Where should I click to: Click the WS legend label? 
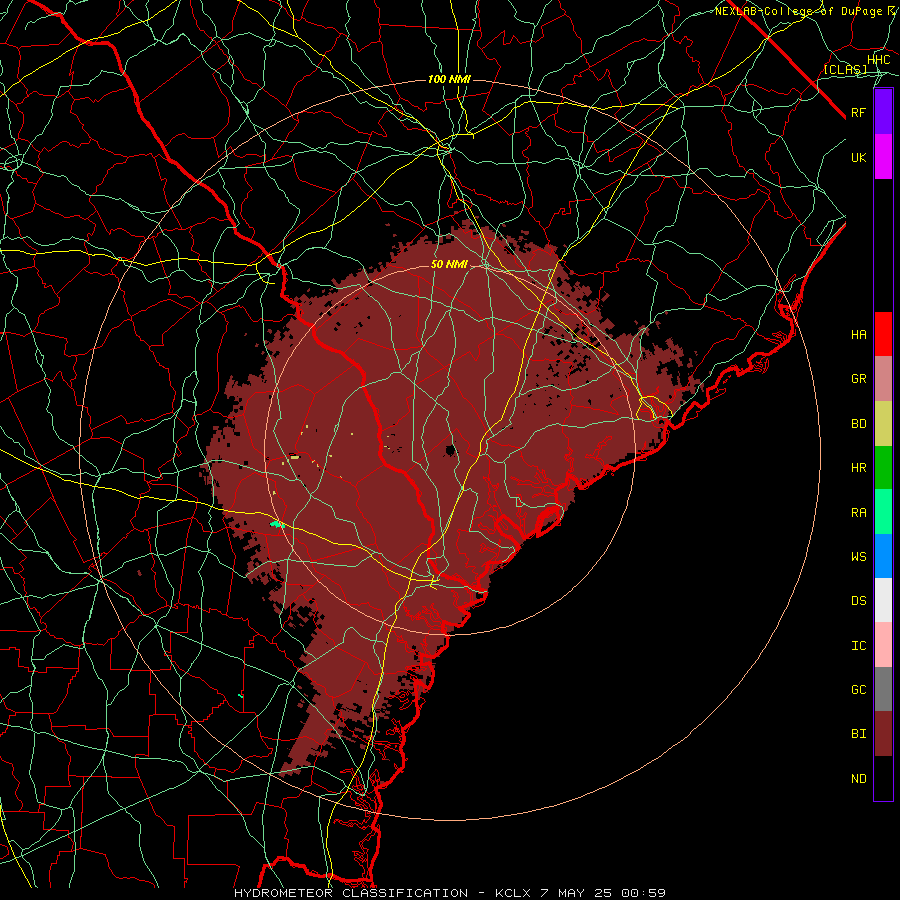859,556
